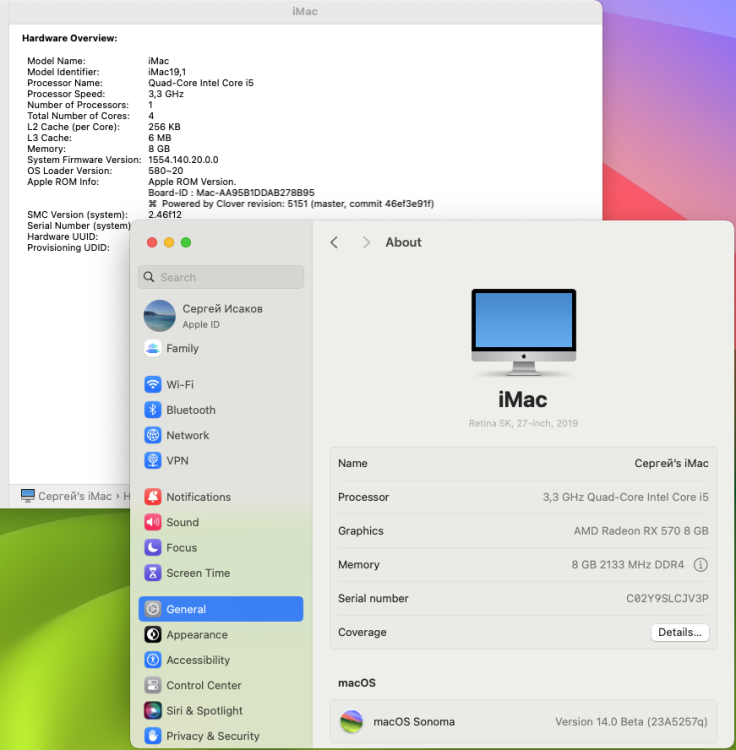Open Notifications bell icon

(x=153, y=497)
